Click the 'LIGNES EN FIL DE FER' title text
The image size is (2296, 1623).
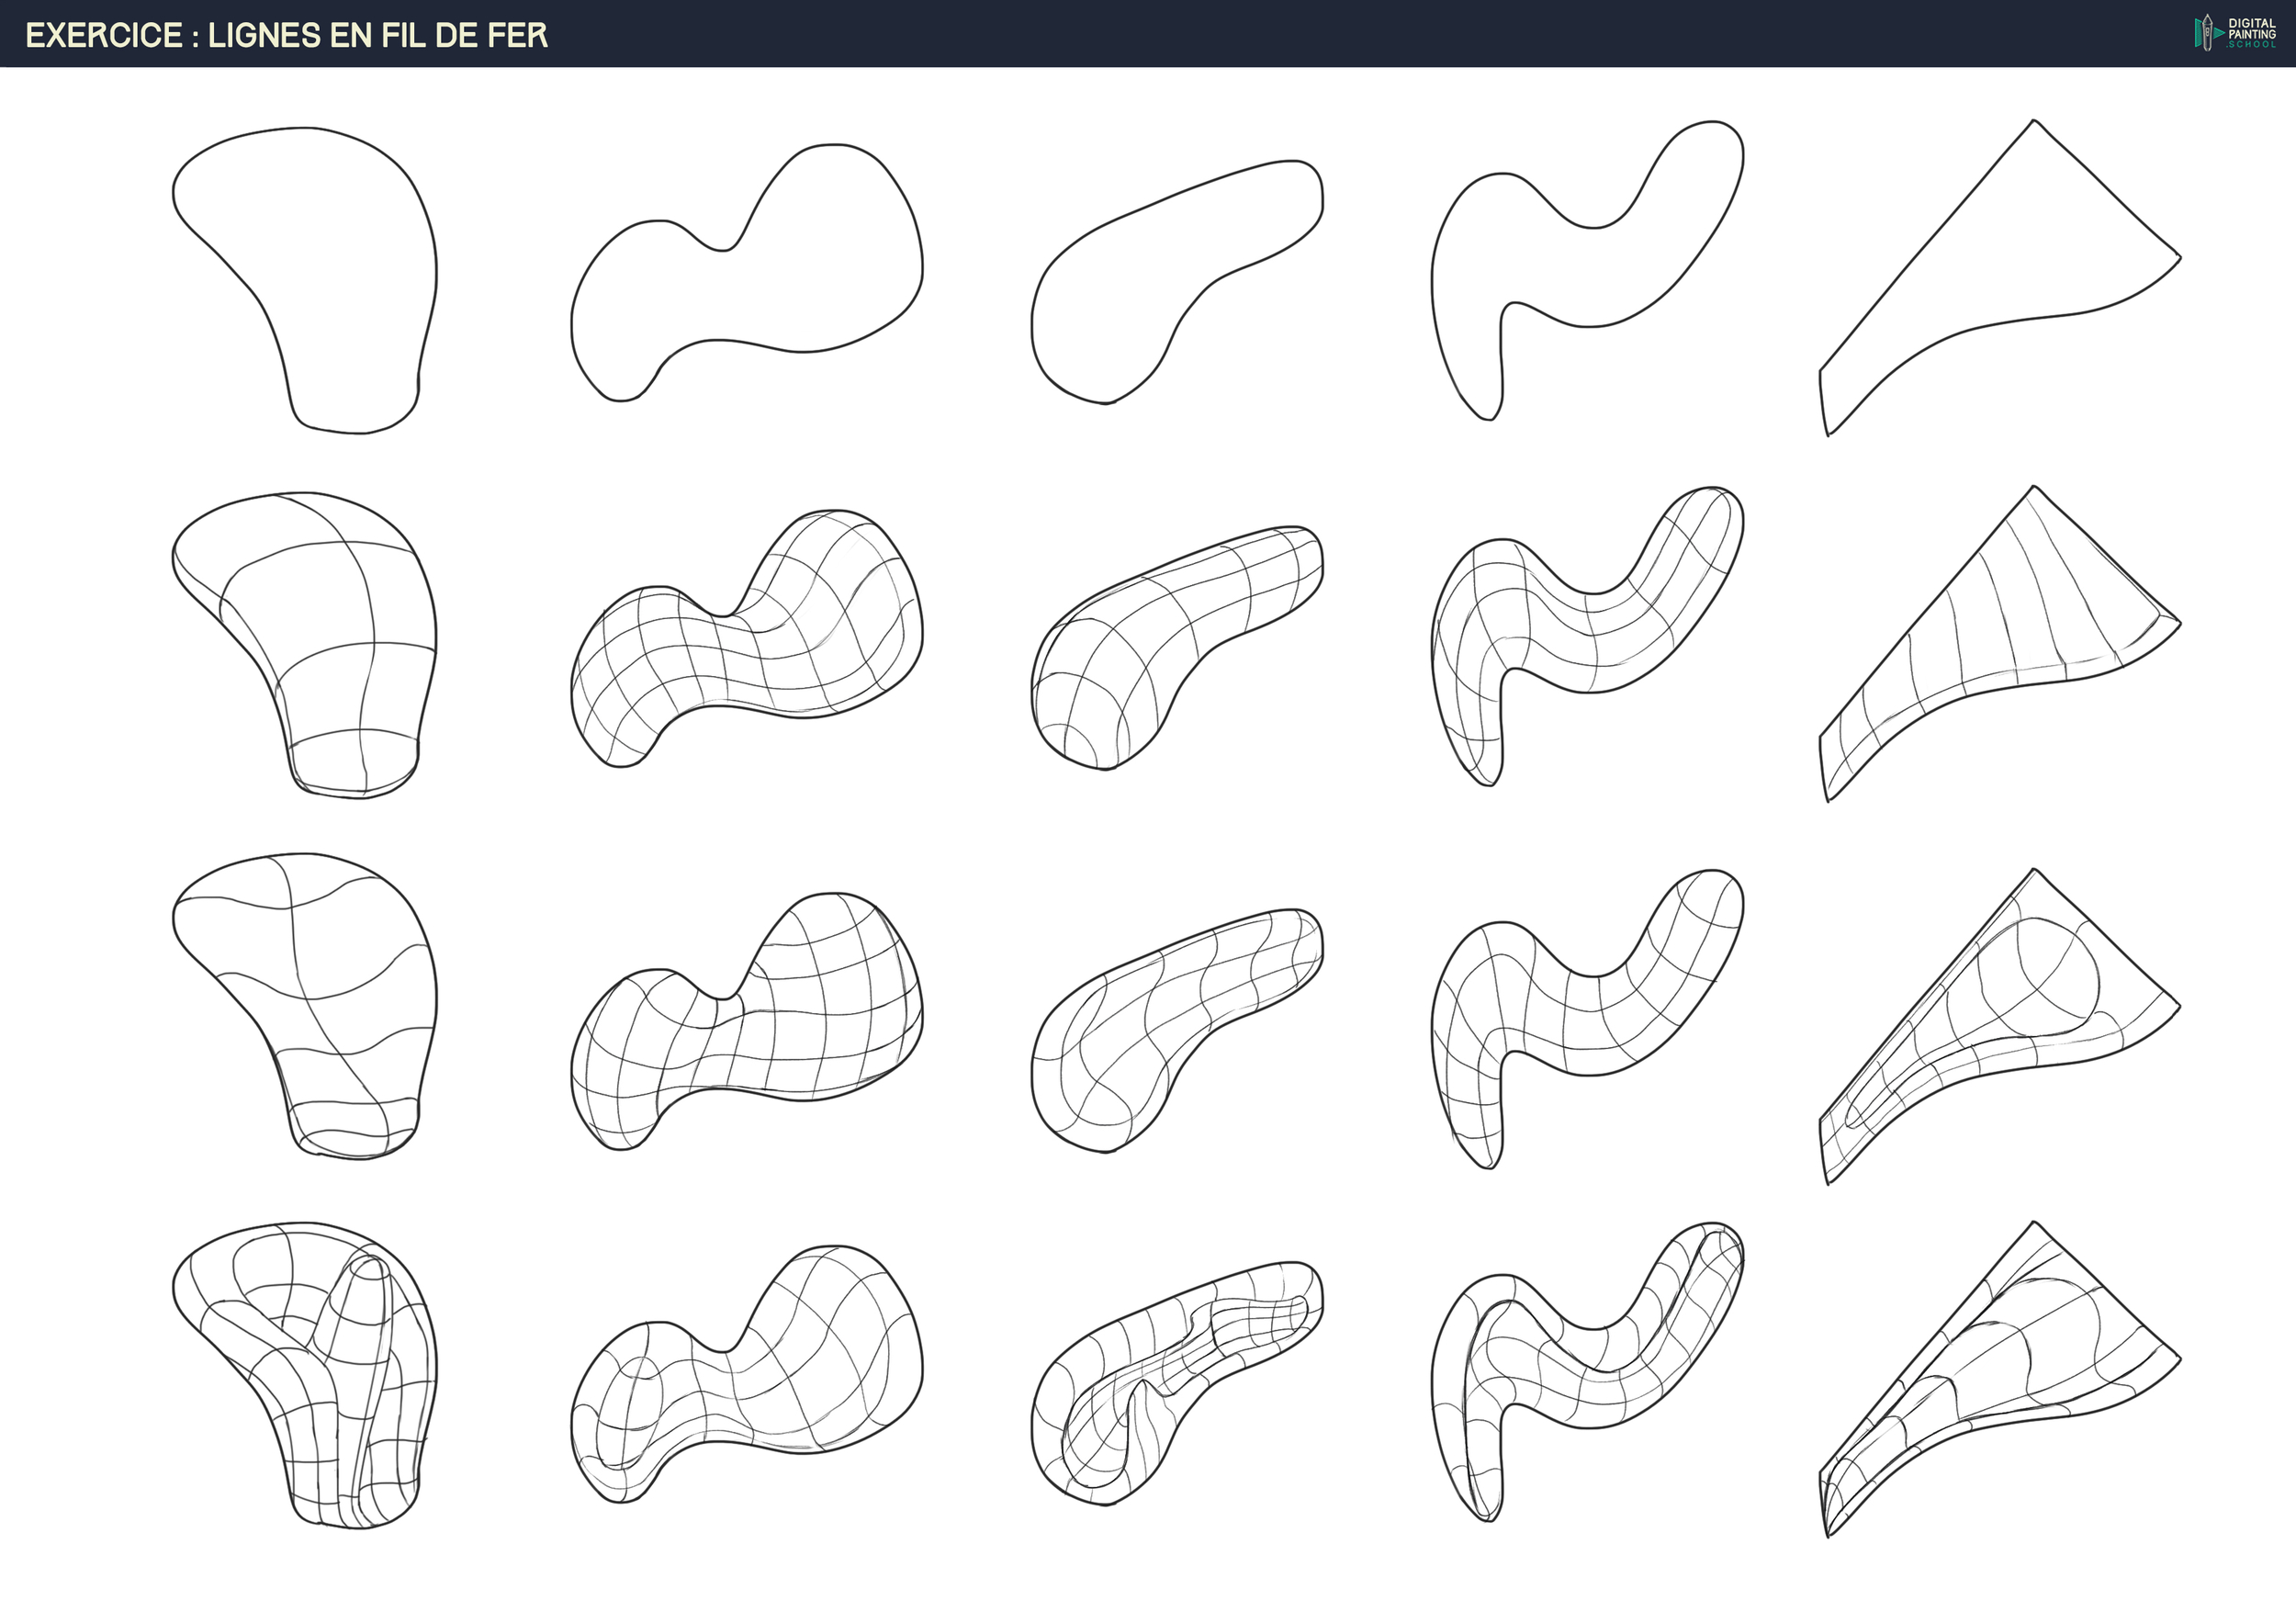click(378, 35)
